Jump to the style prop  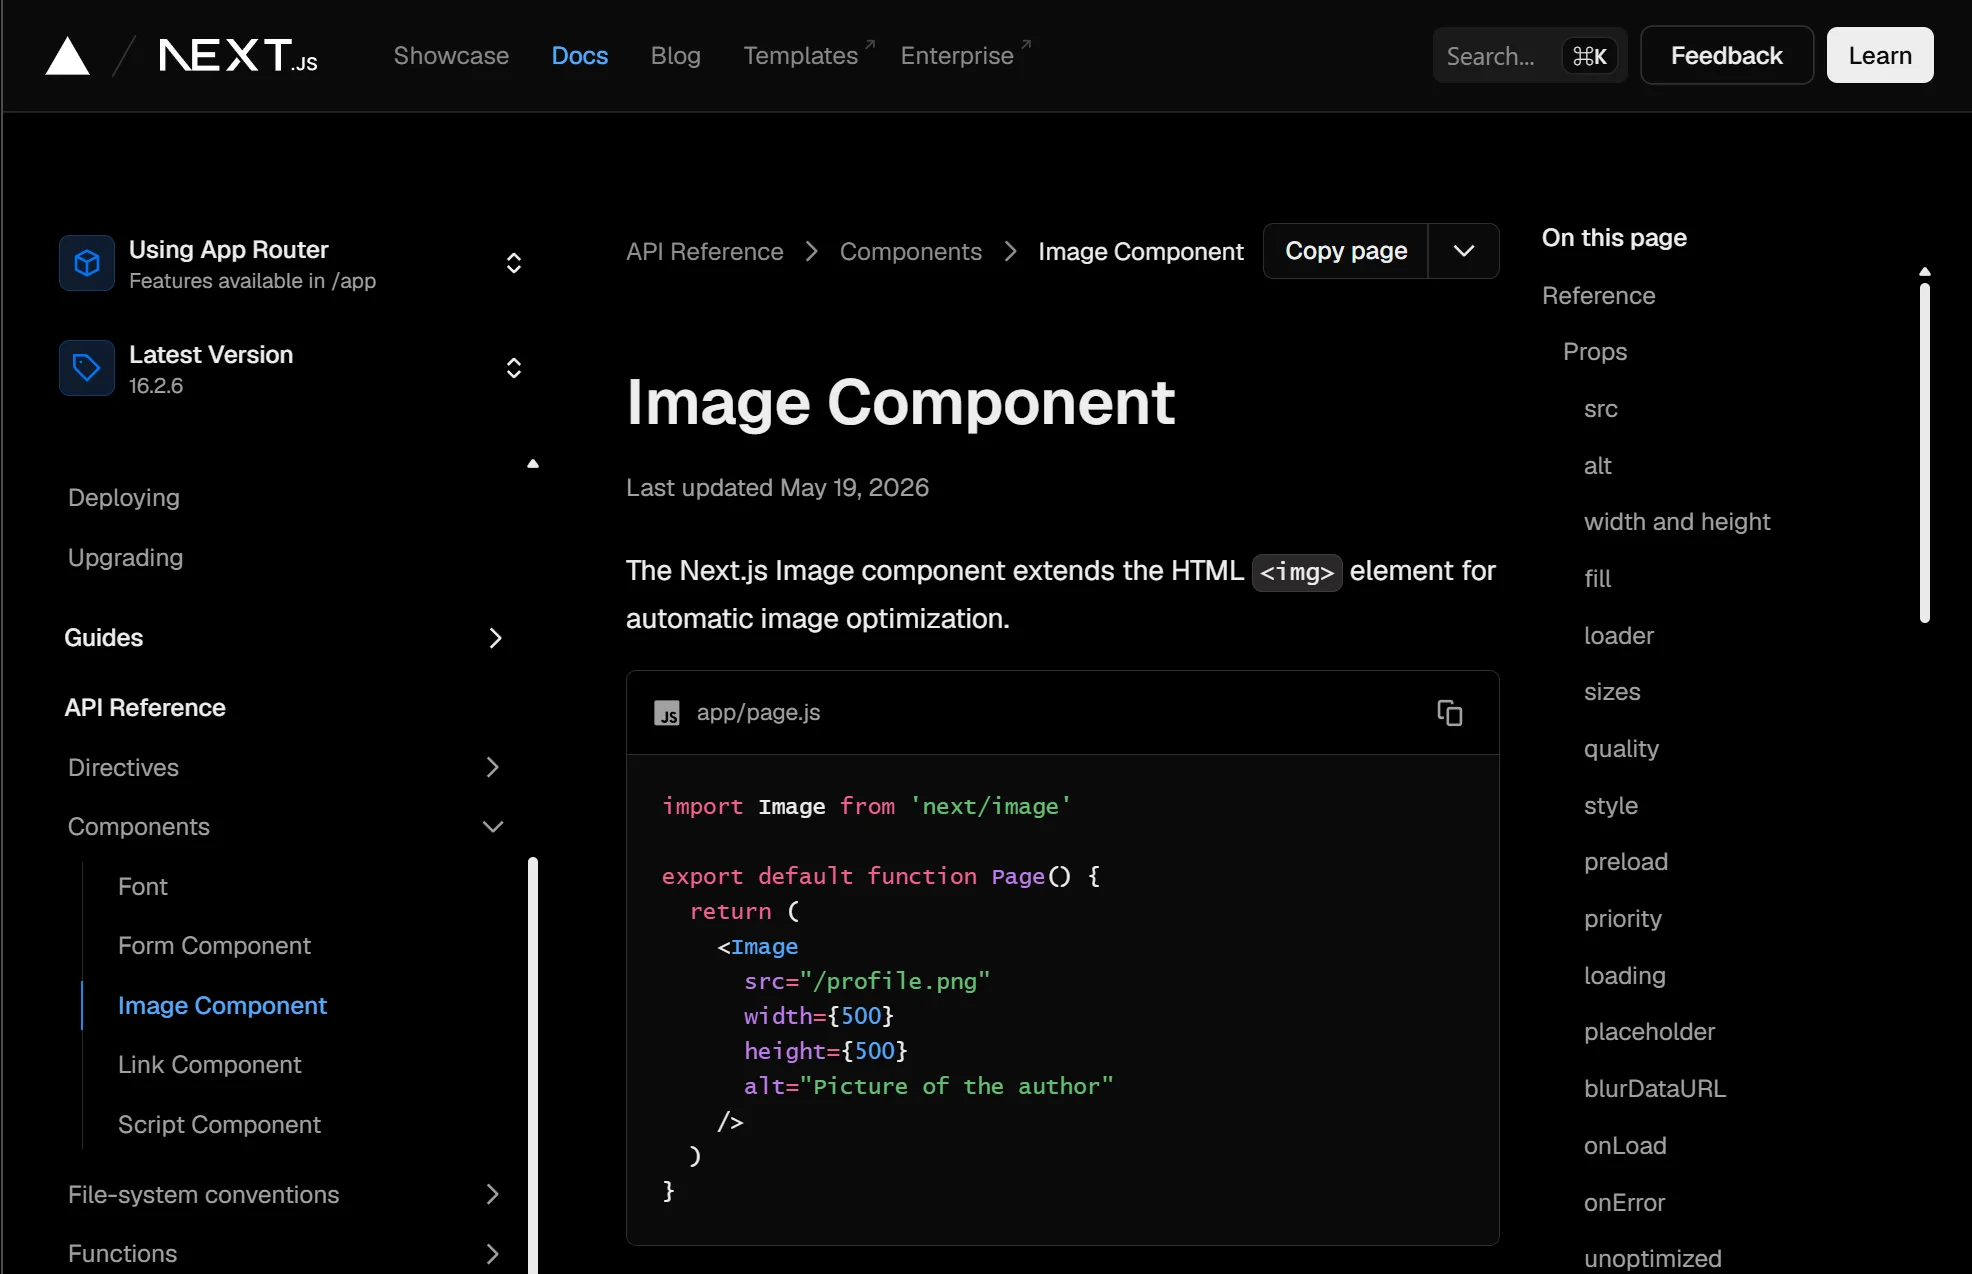point(1611,806)
